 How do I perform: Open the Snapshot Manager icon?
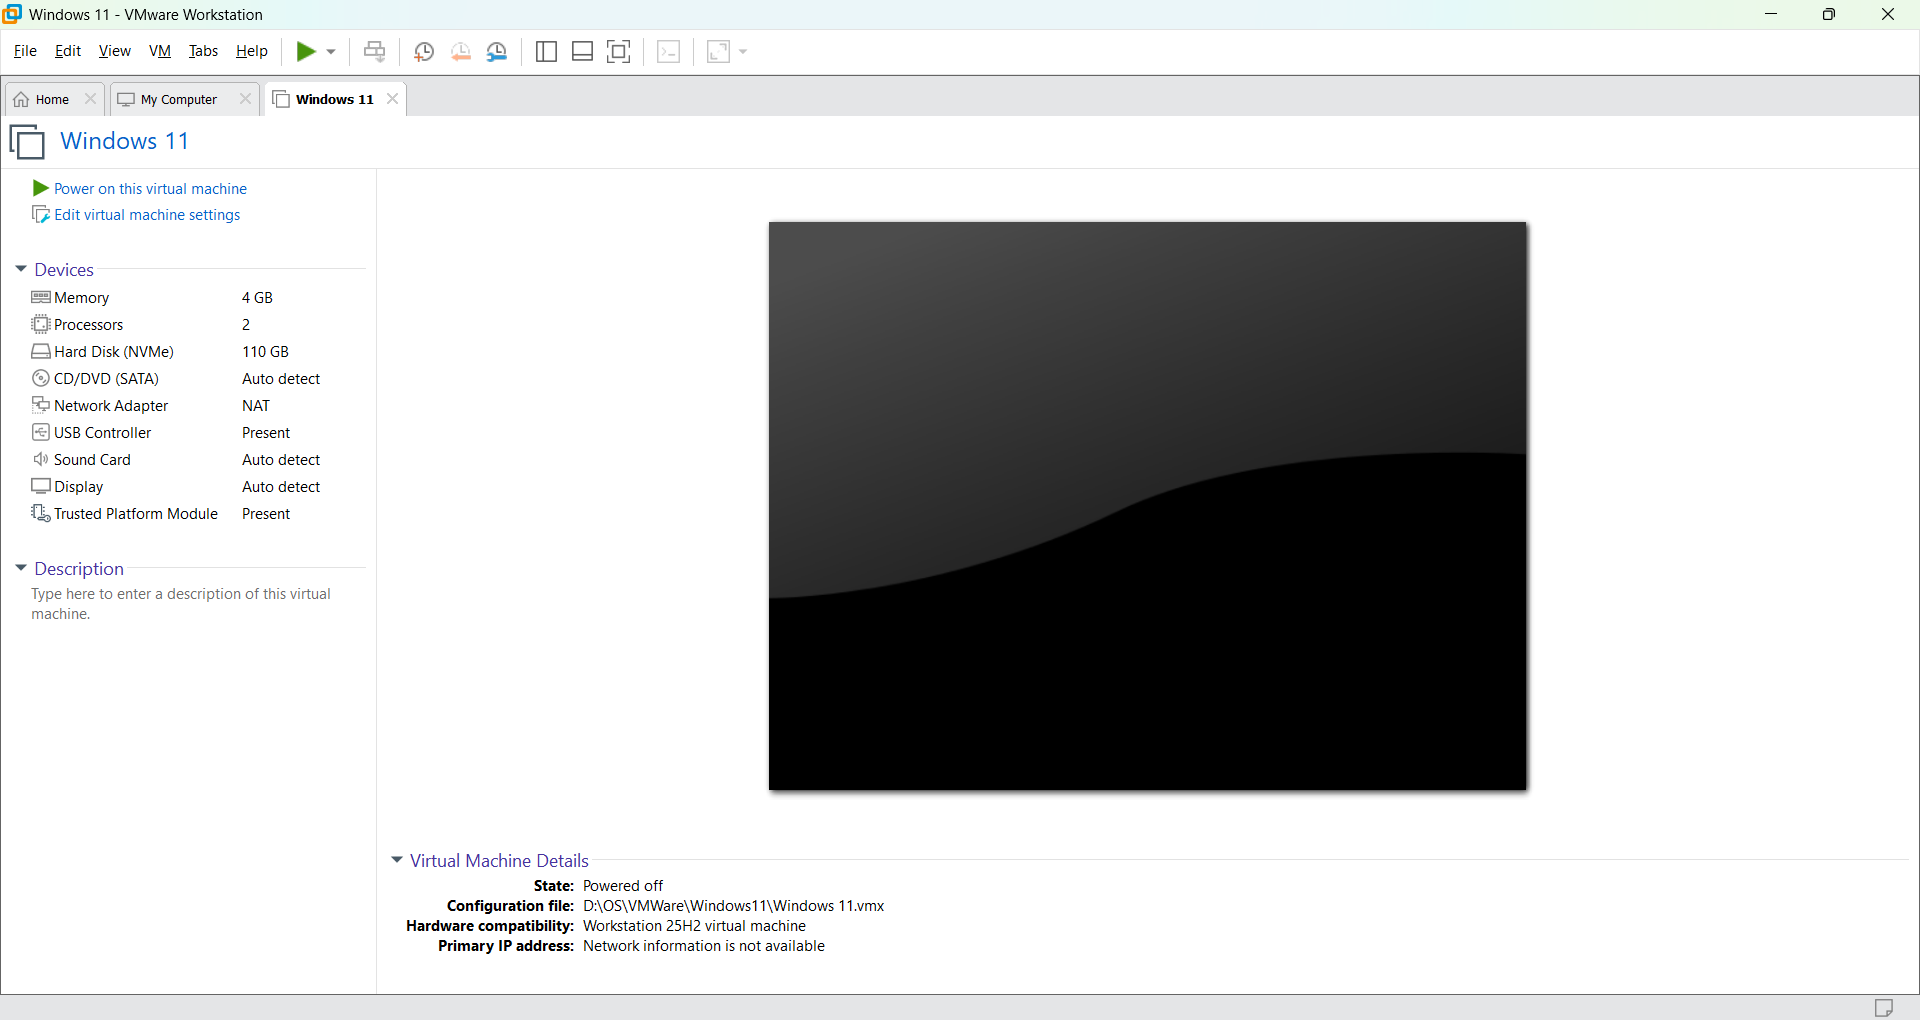click(x=497, y=52)
